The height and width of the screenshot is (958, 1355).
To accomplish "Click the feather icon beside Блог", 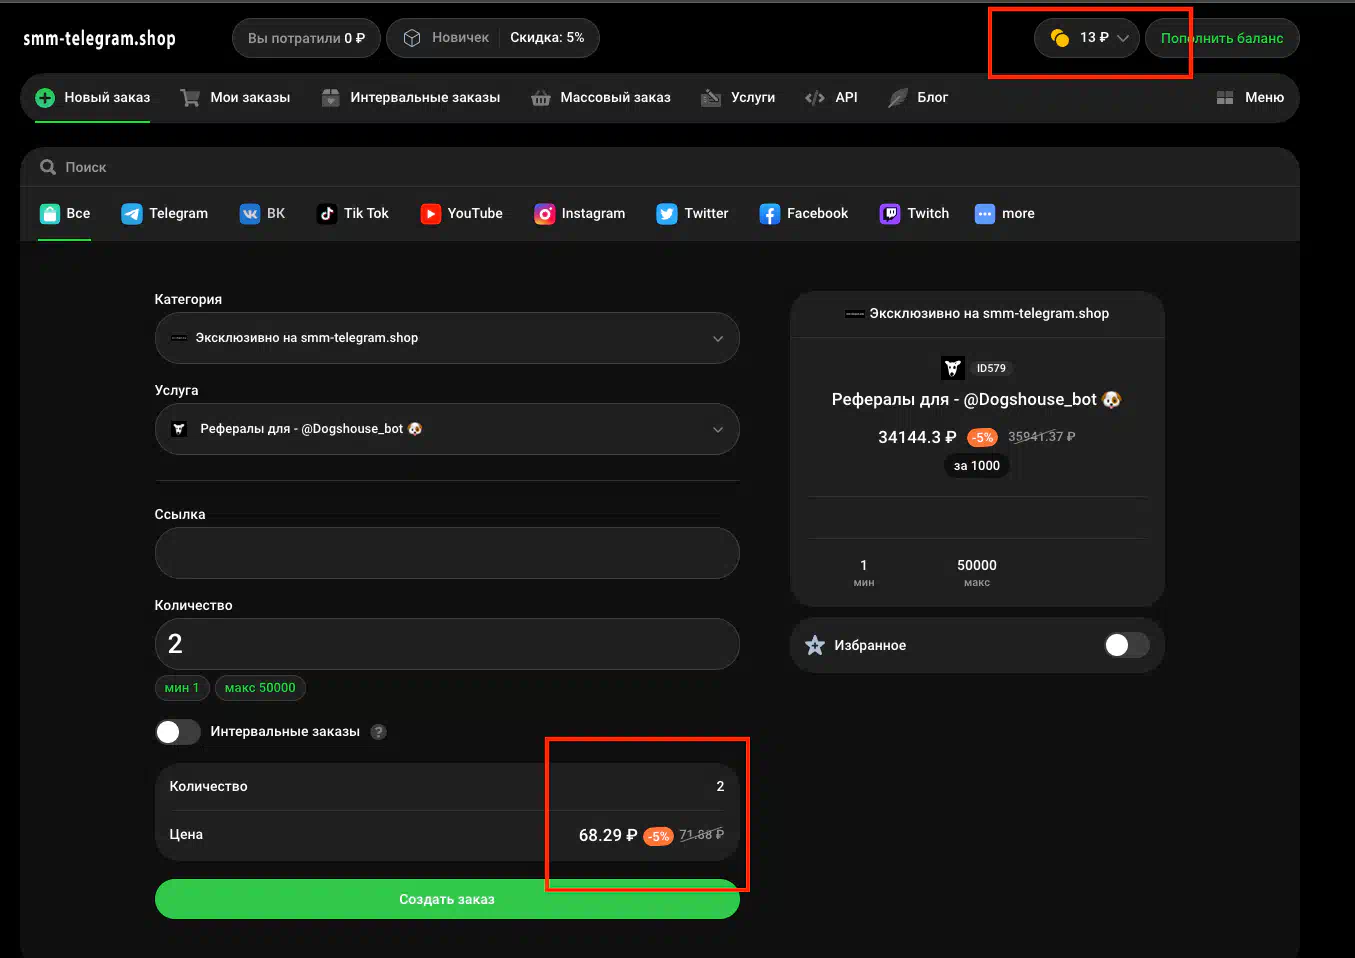I will (898, 98).
